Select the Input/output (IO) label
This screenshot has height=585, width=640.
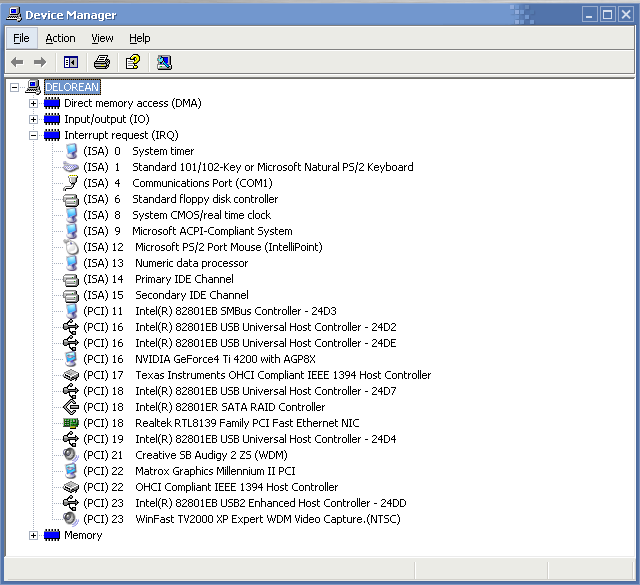click(x=107, y=119)
